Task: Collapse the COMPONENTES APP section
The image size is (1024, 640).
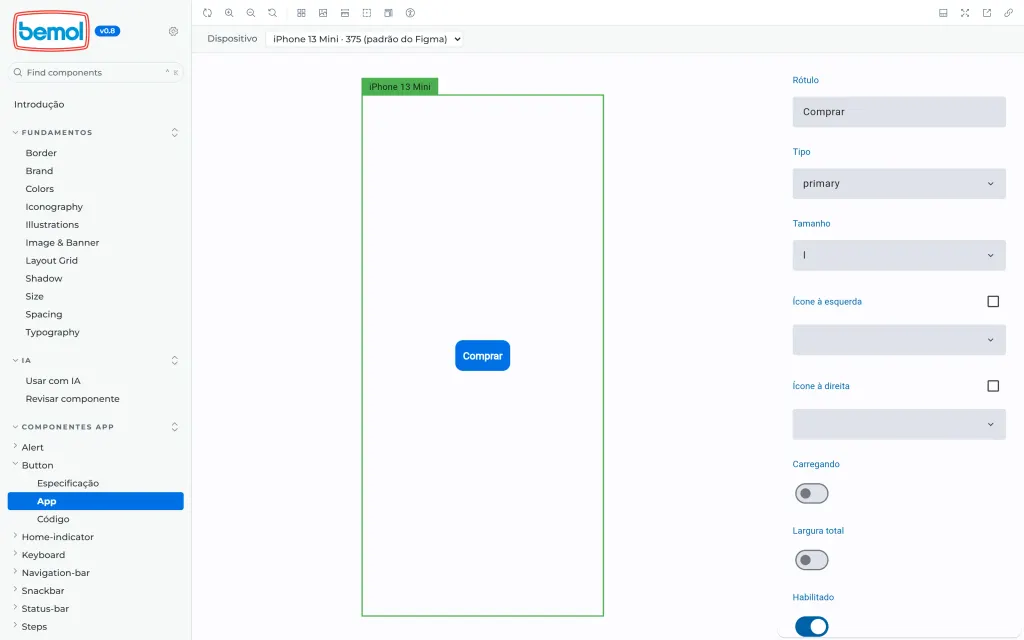Action: [x=67, y=427]
